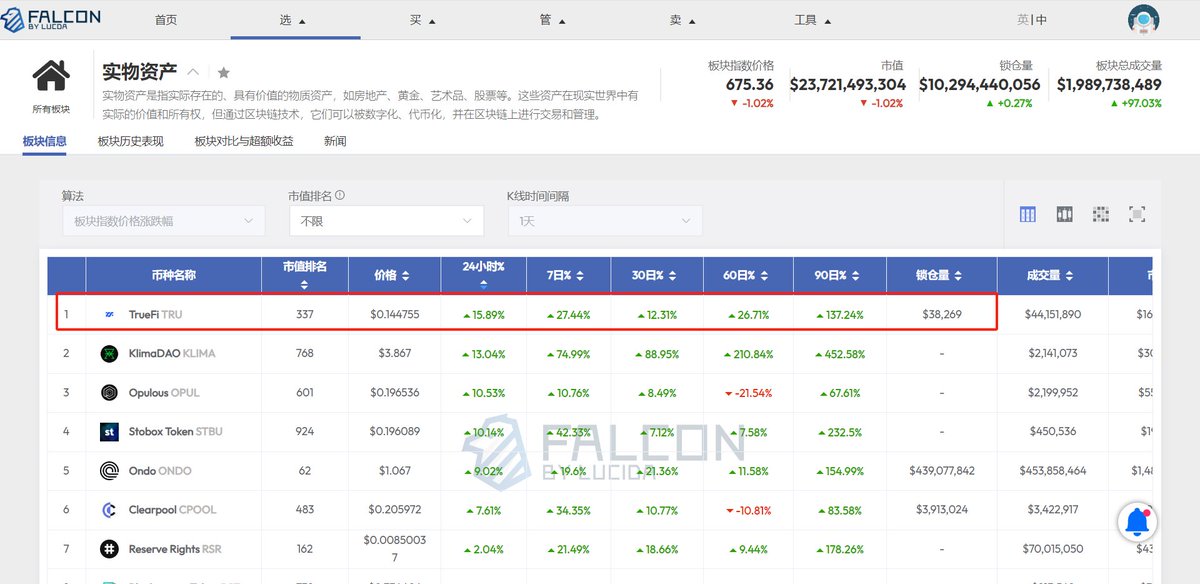This screenshot has width=1200, height=584.
Task: Click Ondo's 锁仓量 value $439,077,842
Action: [x=942, y=471]
